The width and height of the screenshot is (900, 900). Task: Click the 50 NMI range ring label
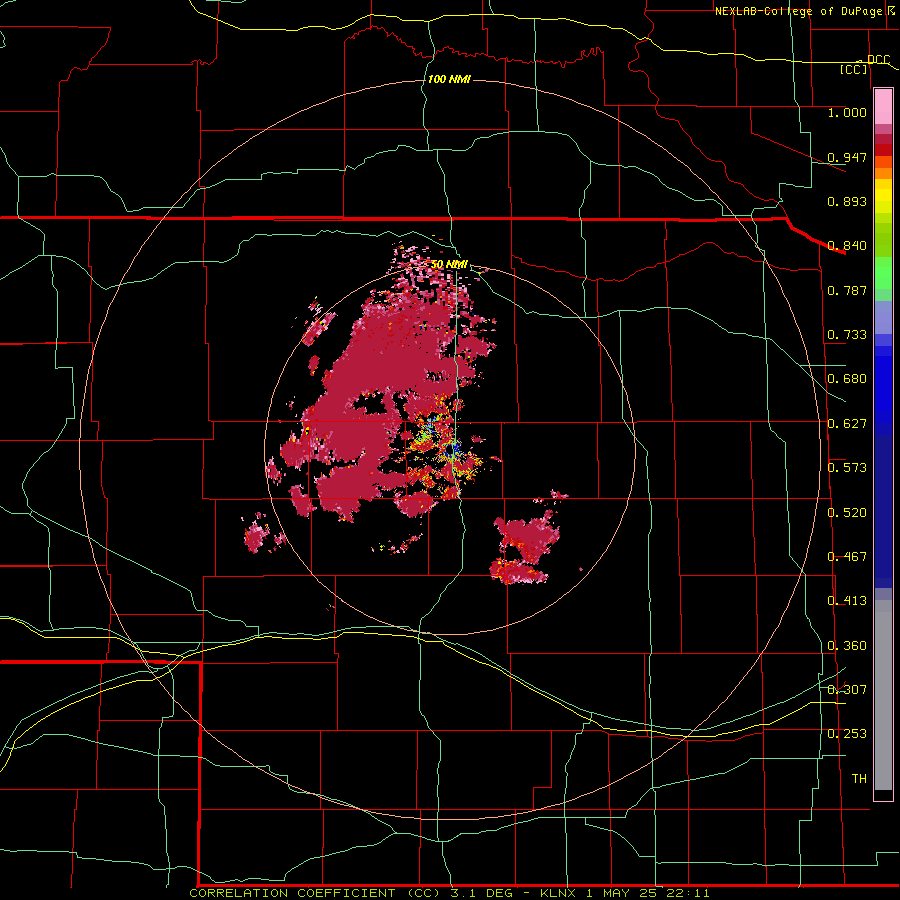point(449,265)
